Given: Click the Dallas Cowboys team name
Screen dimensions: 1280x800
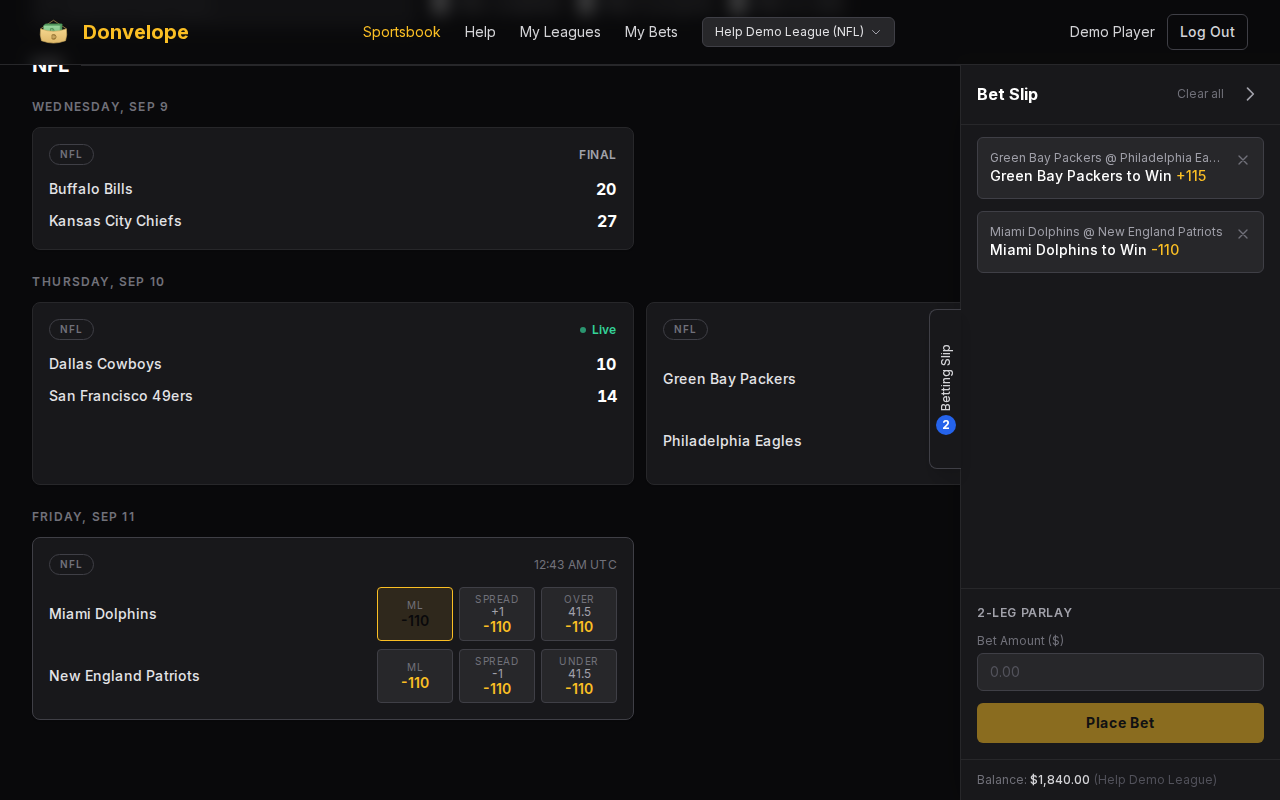Looking at the screenshot, I should point(105,364).
